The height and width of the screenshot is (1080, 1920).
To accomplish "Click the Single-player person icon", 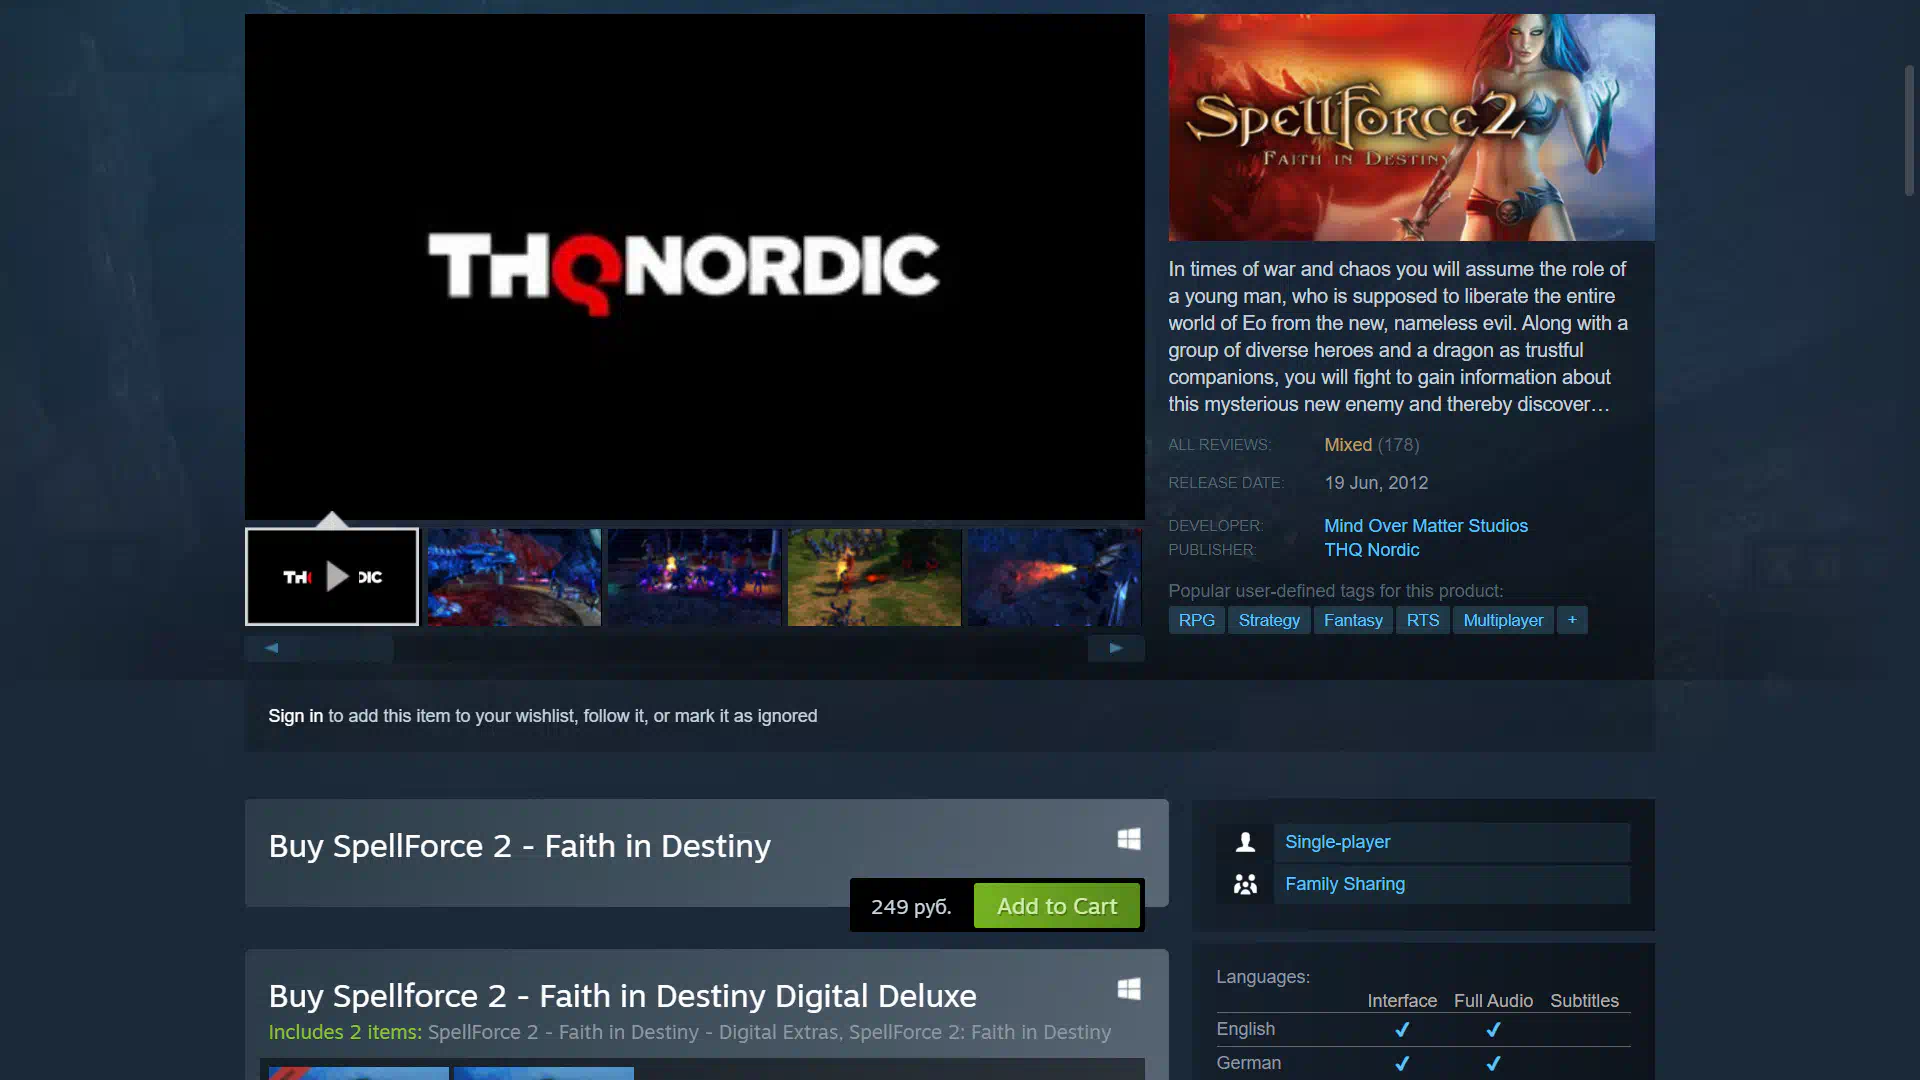I will click(1245, 842).
